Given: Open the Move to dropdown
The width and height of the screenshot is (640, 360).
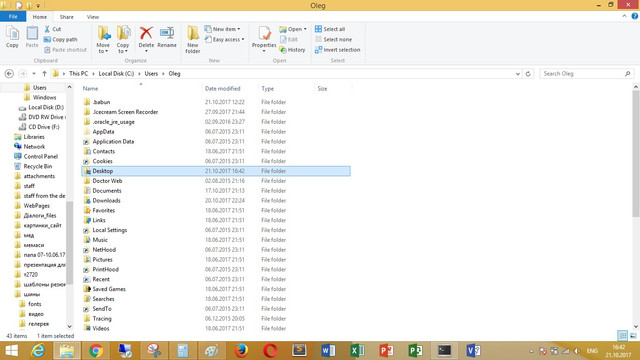Looking at the screenshot, I should [103, 39].
